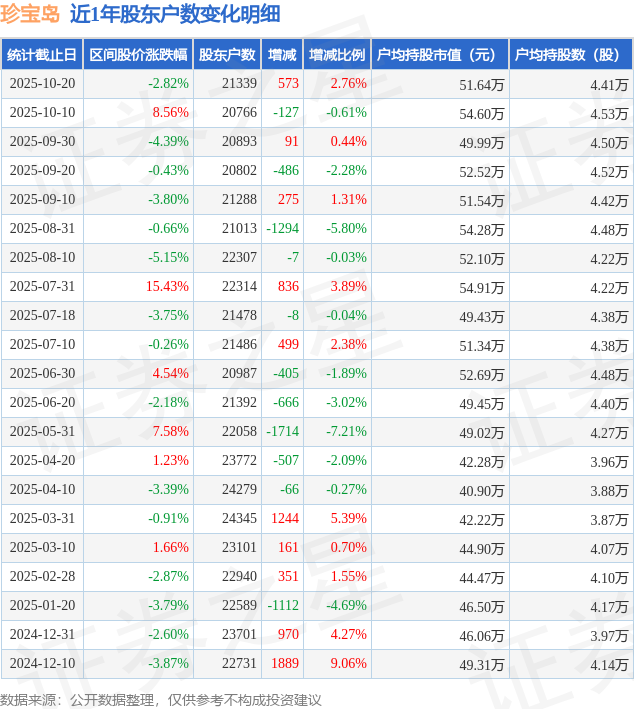Select the 增减比例 column header
The image size is (634, 709).
pyautogui.click(x=337, y=55)
